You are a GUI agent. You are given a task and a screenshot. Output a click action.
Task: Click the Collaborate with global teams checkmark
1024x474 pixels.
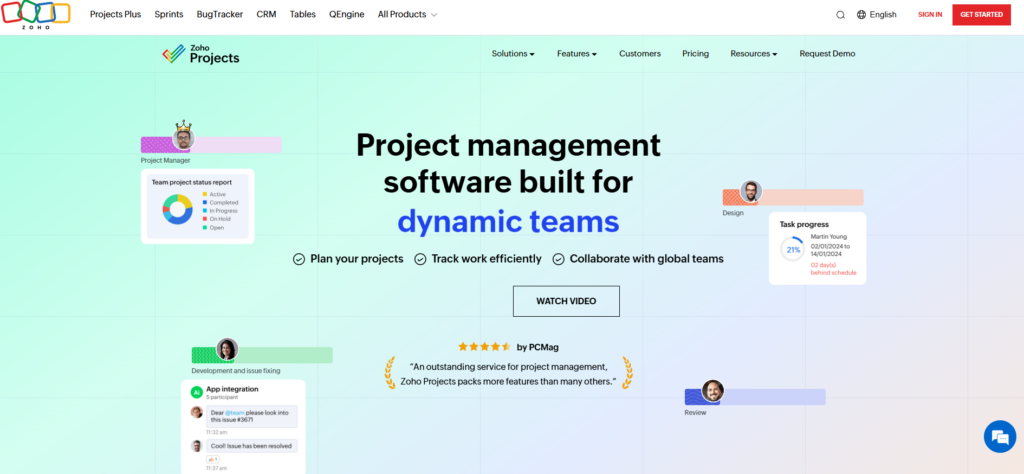tap(558, 259)
